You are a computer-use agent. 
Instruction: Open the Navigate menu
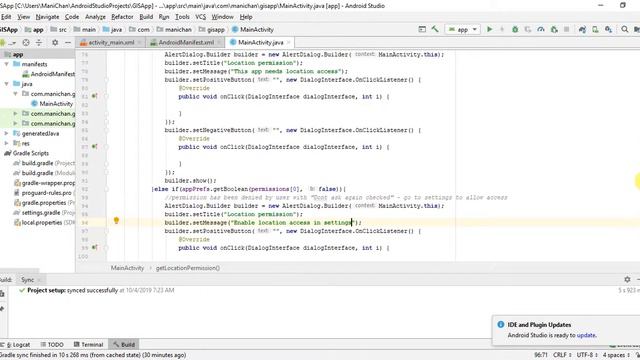[x=47, y=17]
